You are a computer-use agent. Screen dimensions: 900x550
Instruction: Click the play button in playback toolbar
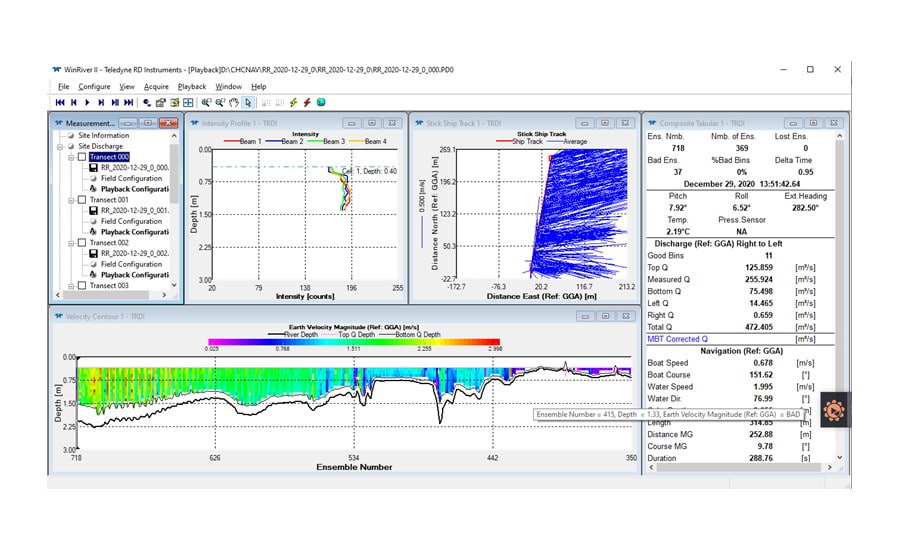tap(87, 102)
